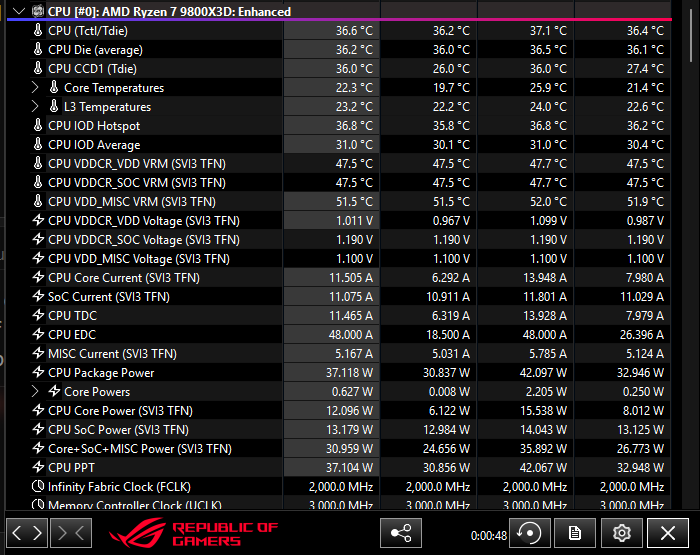This screenshot has width=700, height=555.
Task: Click the 26.396 A average EDC value
Action: (642, 334)
